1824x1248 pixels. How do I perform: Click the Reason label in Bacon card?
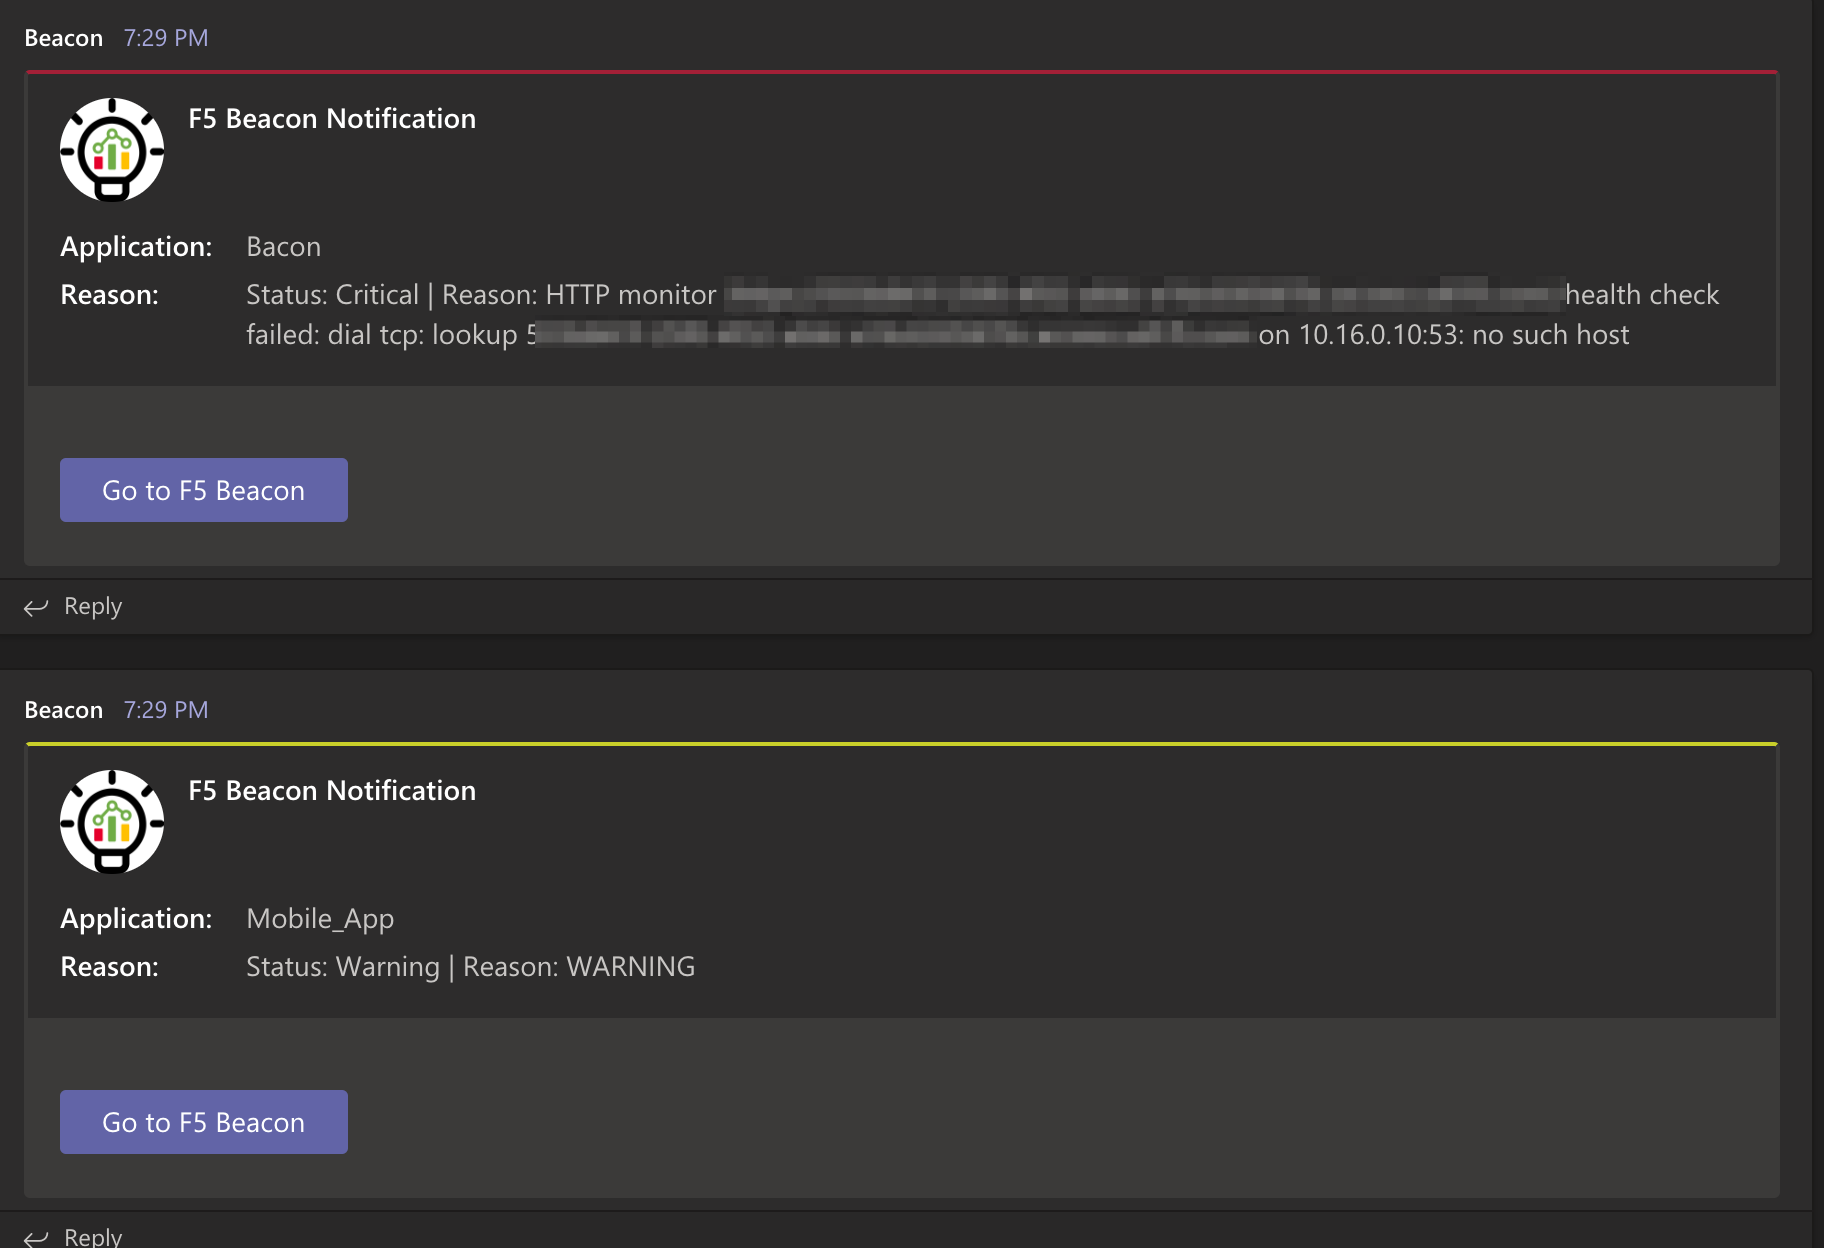109,294
